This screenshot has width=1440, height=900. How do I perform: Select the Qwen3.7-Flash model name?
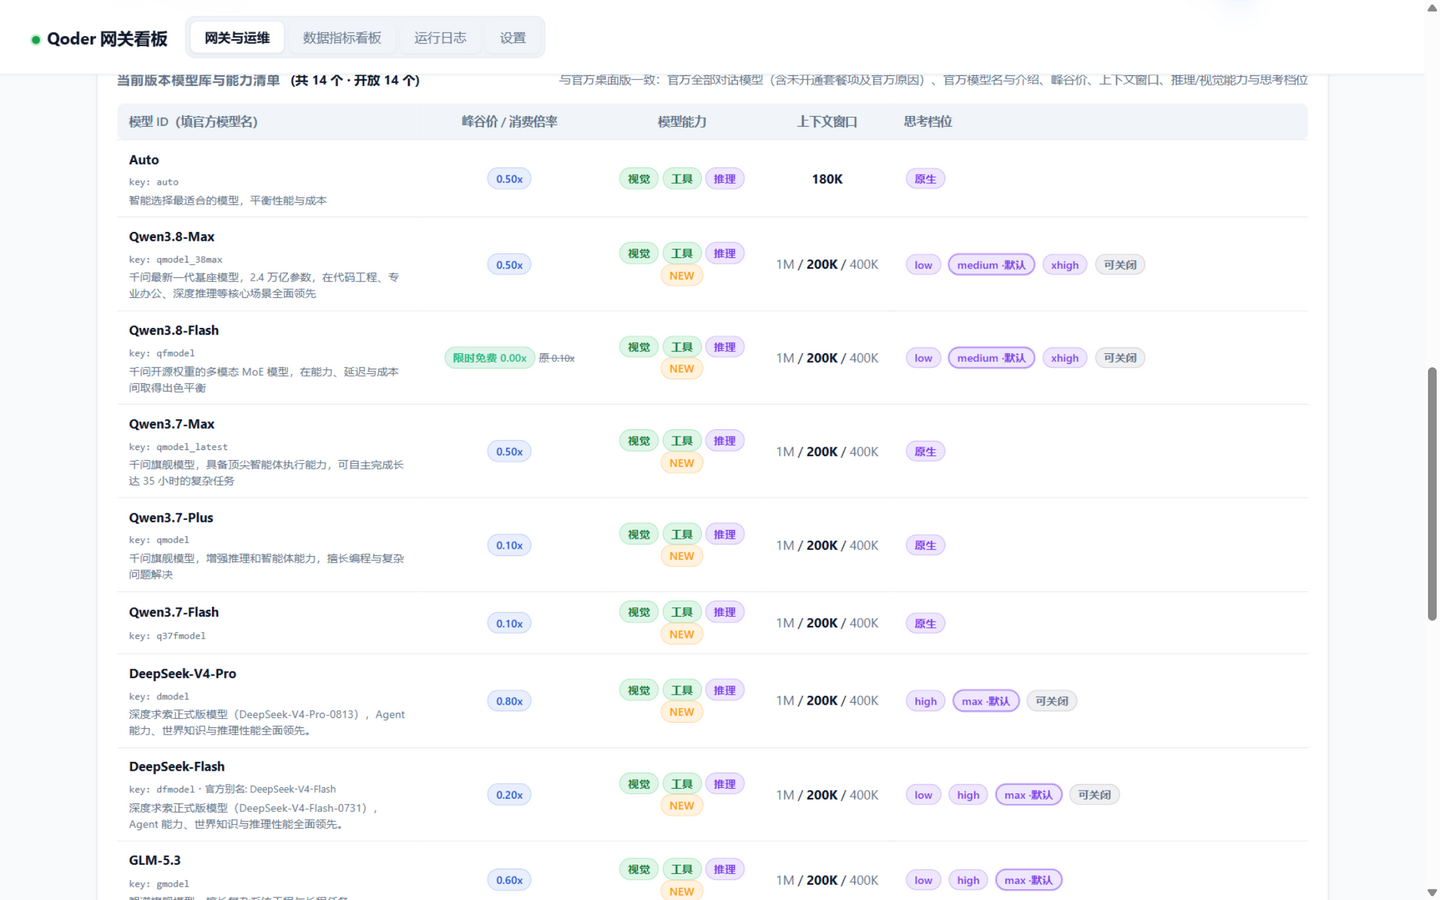(x=174, y=612)
